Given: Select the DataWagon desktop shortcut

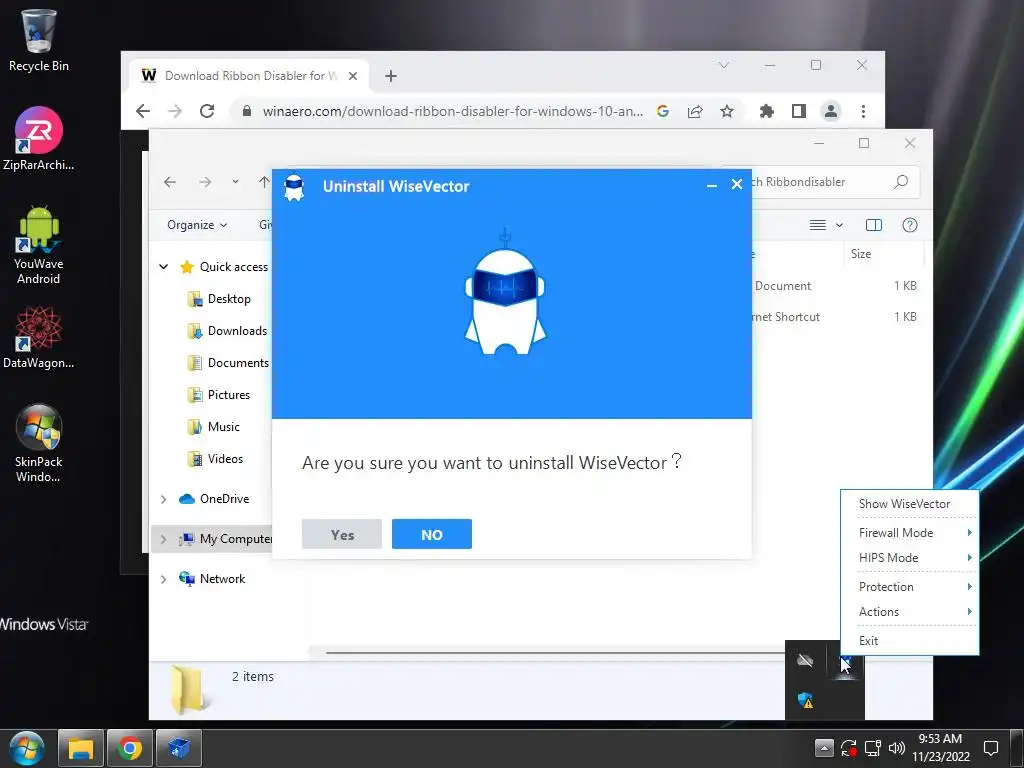Looking at the screenshot, I should [x=39, y=338].
